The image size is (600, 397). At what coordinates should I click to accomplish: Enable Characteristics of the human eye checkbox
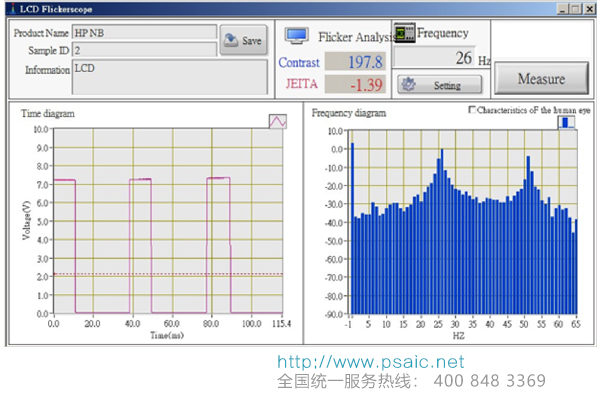pos(472,110)
